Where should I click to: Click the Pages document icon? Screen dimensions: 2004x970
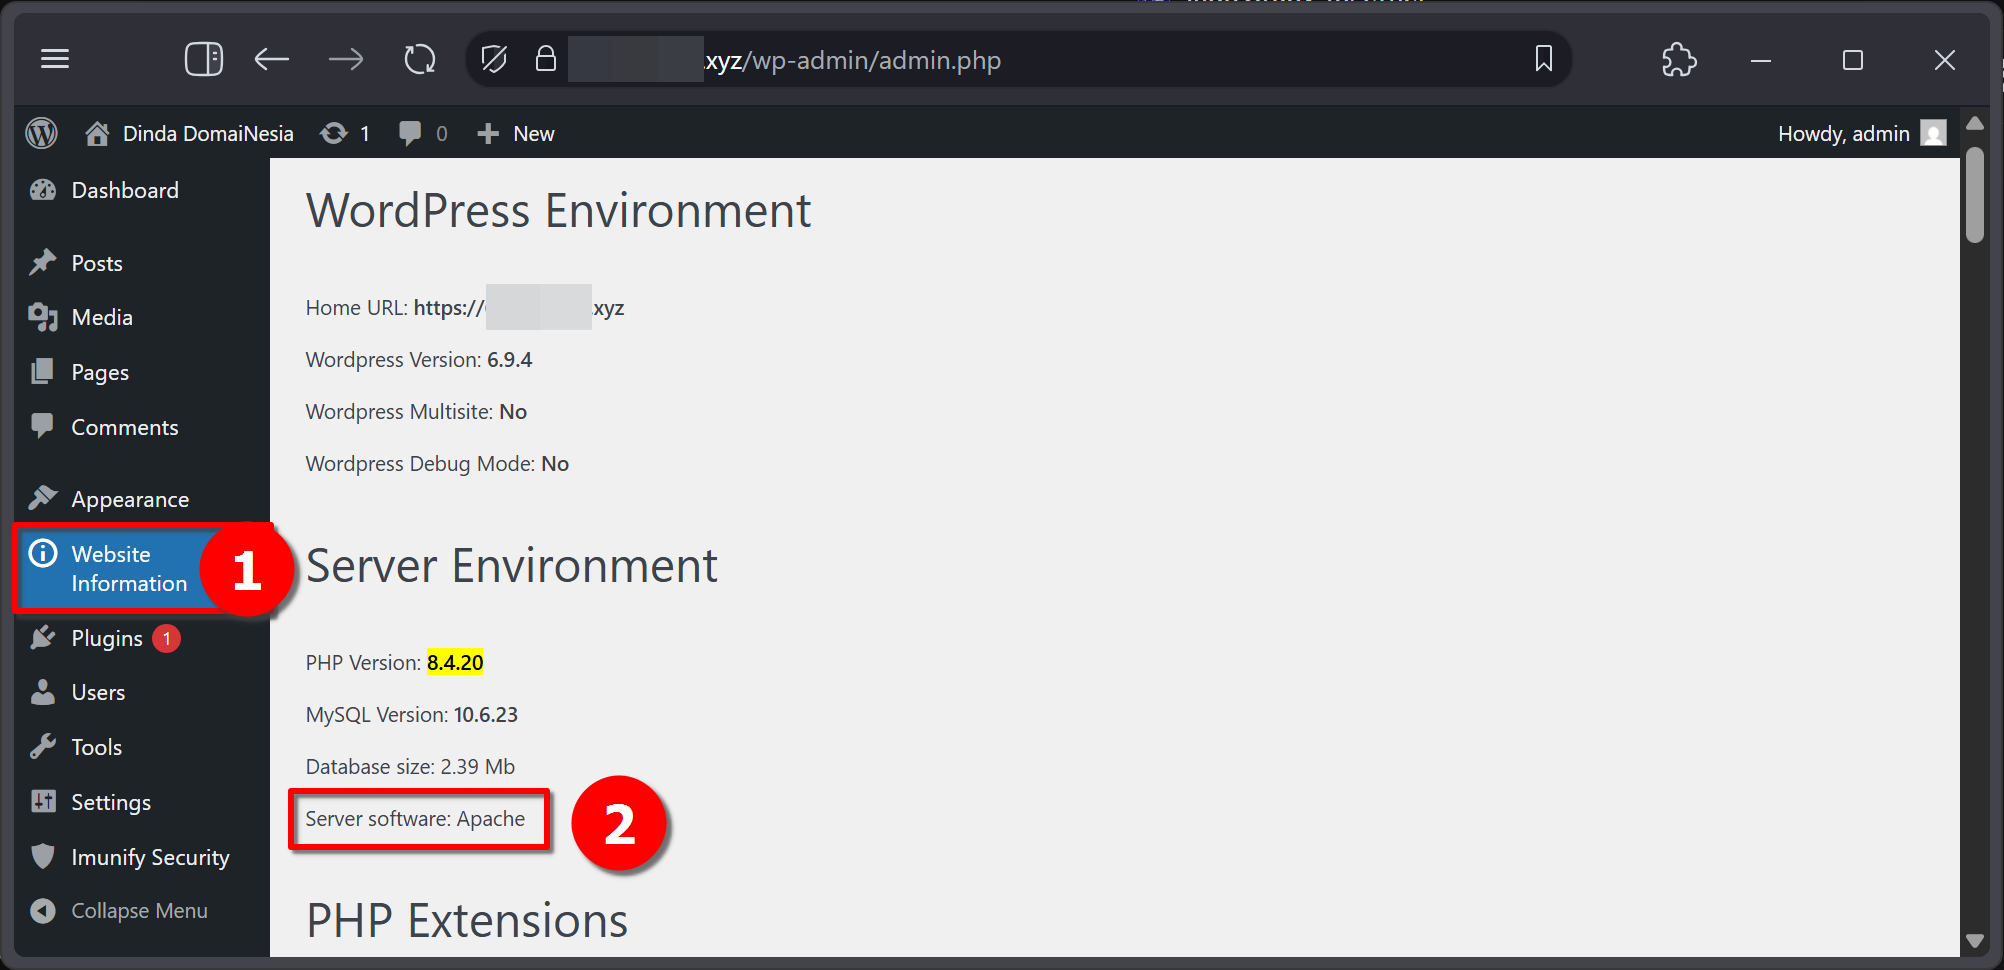tap(43, 372)
